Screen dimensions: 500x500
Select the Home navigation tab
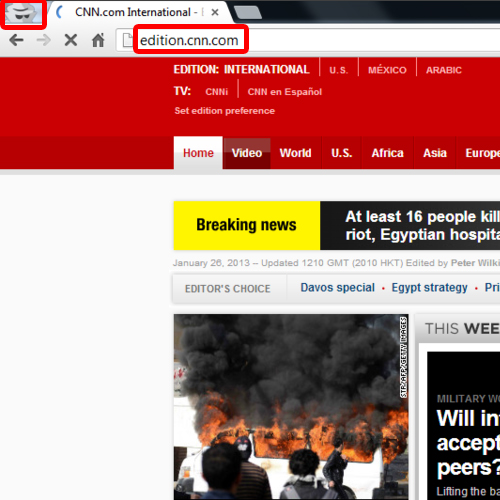click(x=198, y=153)
